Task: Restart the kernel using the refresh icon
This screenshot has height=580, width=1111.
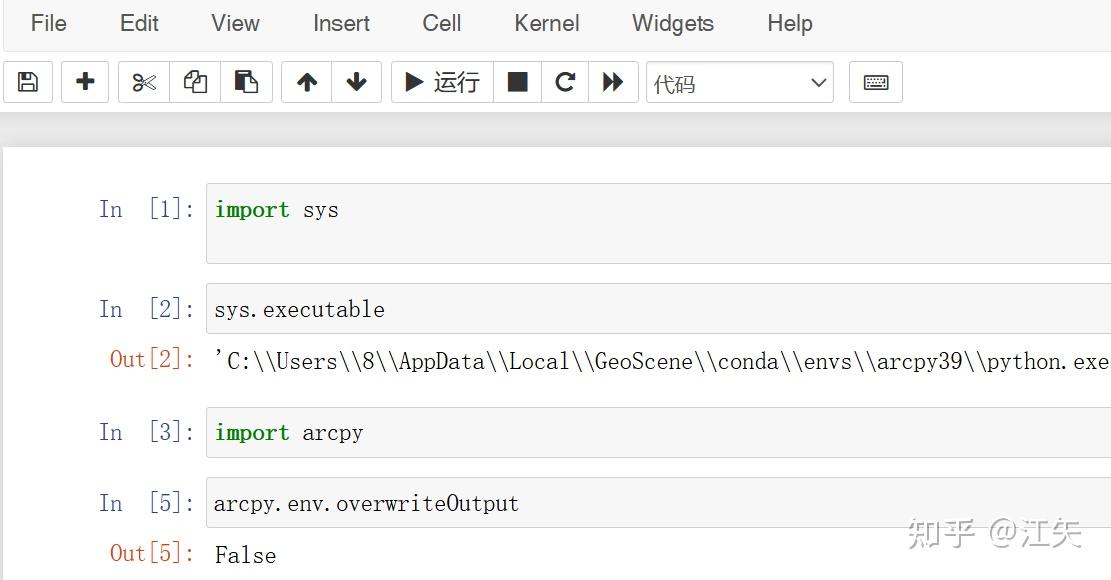Action: coord(565,82)
